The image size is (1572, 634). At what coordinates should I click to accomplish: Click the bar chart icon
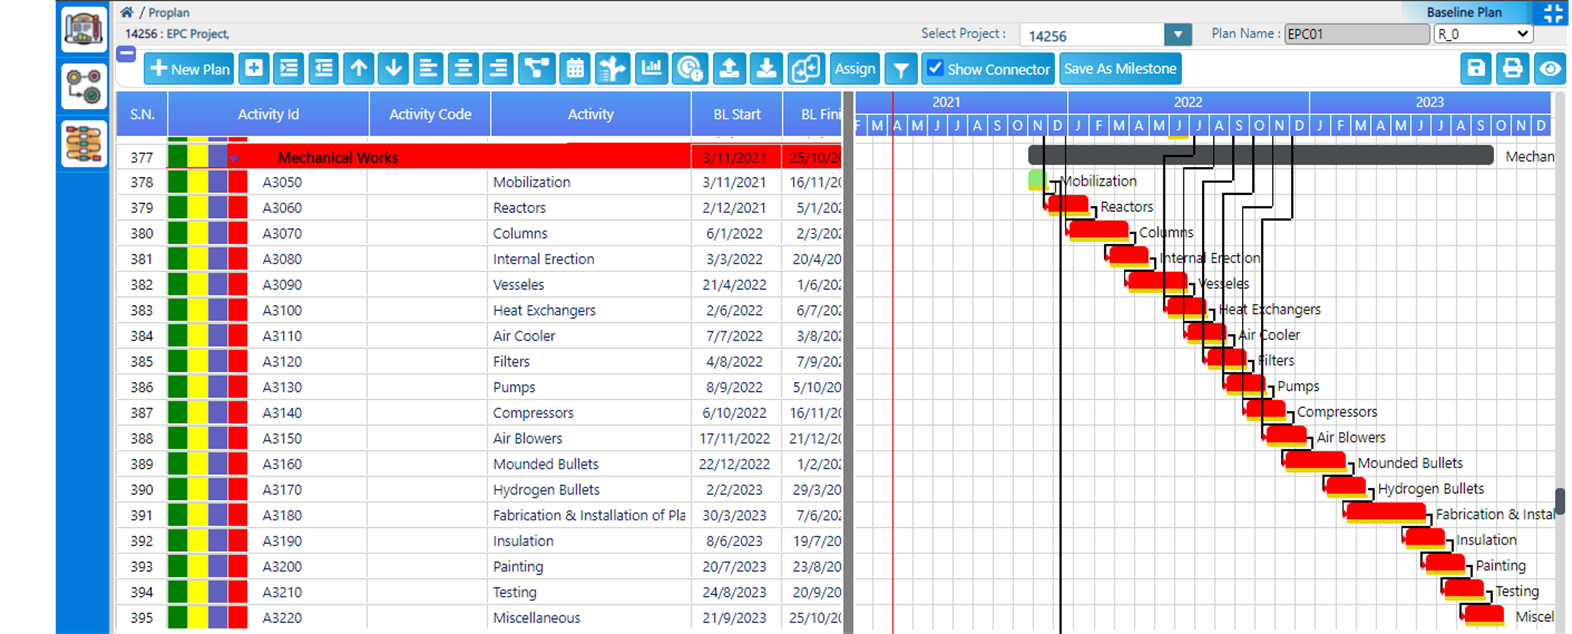pyautogui.click(x=651, y=68)
